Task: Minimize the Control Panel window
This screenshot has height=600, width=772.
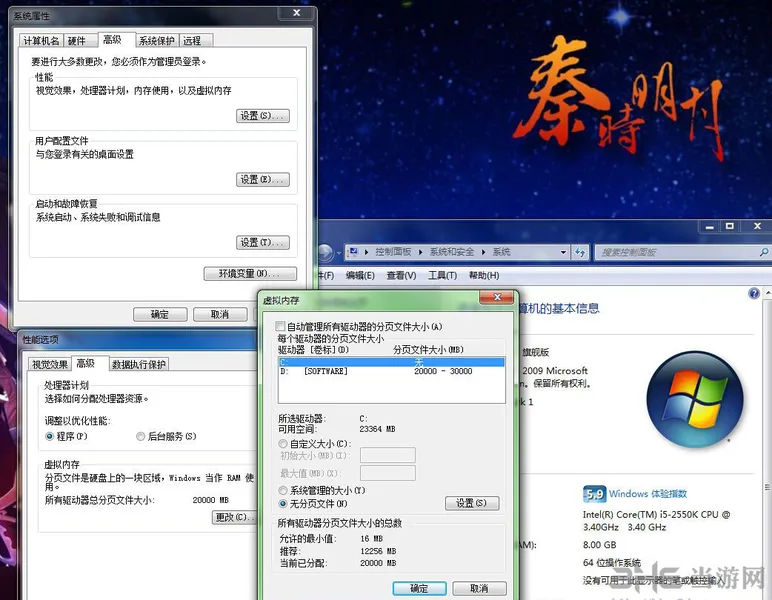Action: [x=709, y=226]
